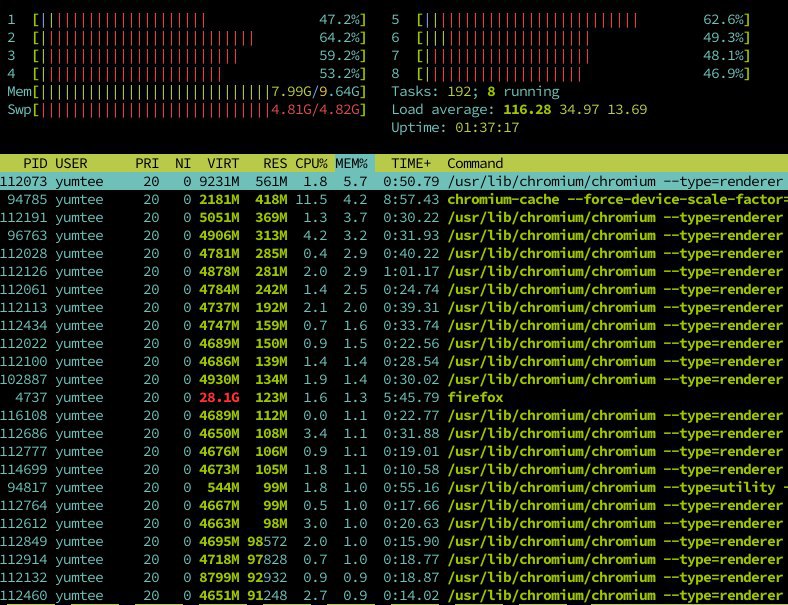The image size is (788, 605).
Task: Select the process row with PID 116108
Action: coord(394,416)
